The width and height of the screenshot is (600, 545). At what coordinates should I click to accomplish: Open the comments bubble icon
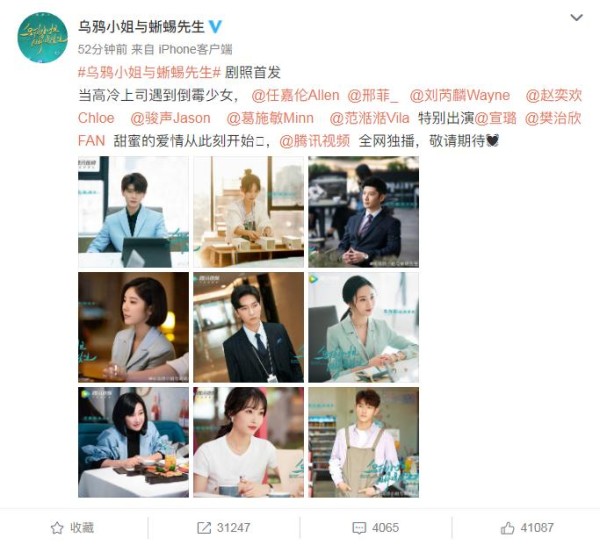(359, 528)
